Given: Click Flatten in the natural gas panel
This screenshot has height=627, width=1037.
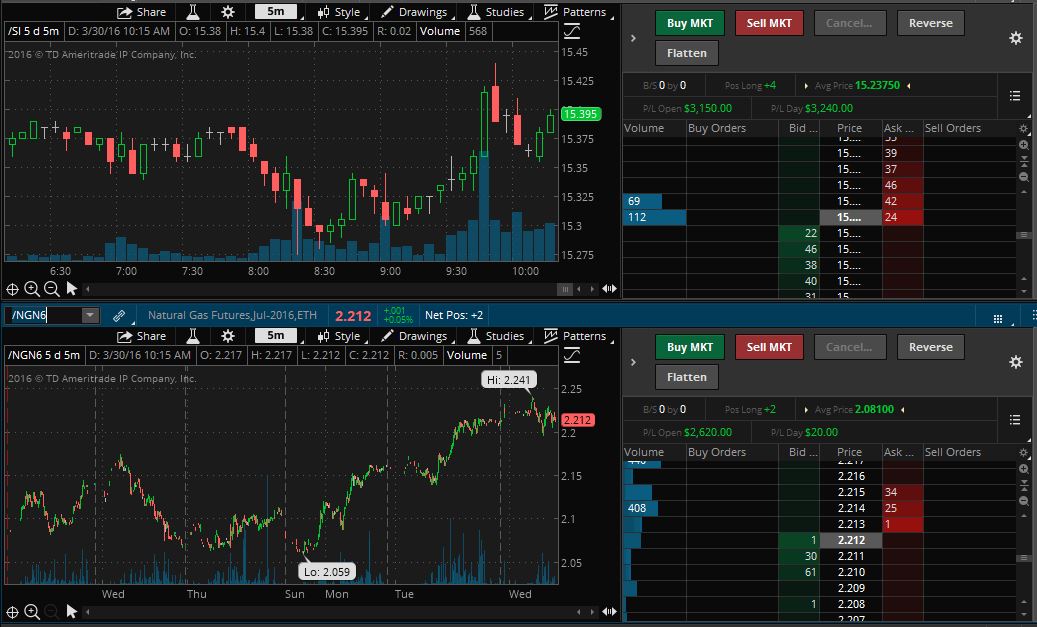Looking at the screenshot, I should click(x=686, y=377).
